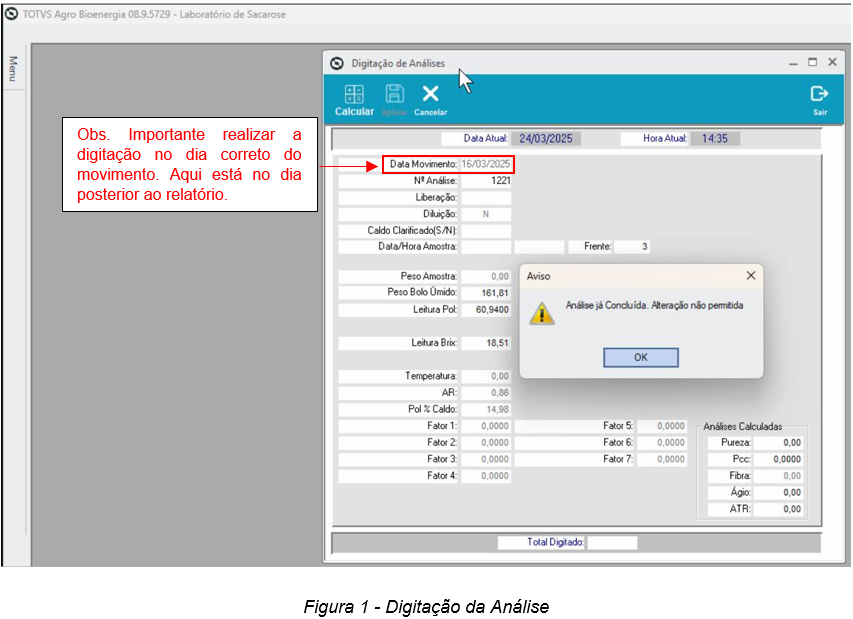Click the Total Digitado field
853x619 pixels.
point(612,542)
